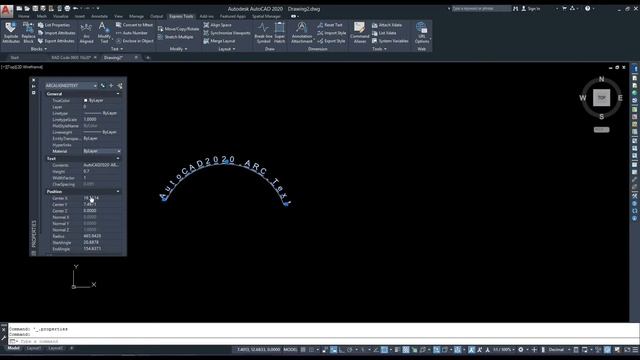Image resolution: width=640 pixels, height=360 pixels.
Task: Open the Super Hatch tool
Action: click(280, 33)
